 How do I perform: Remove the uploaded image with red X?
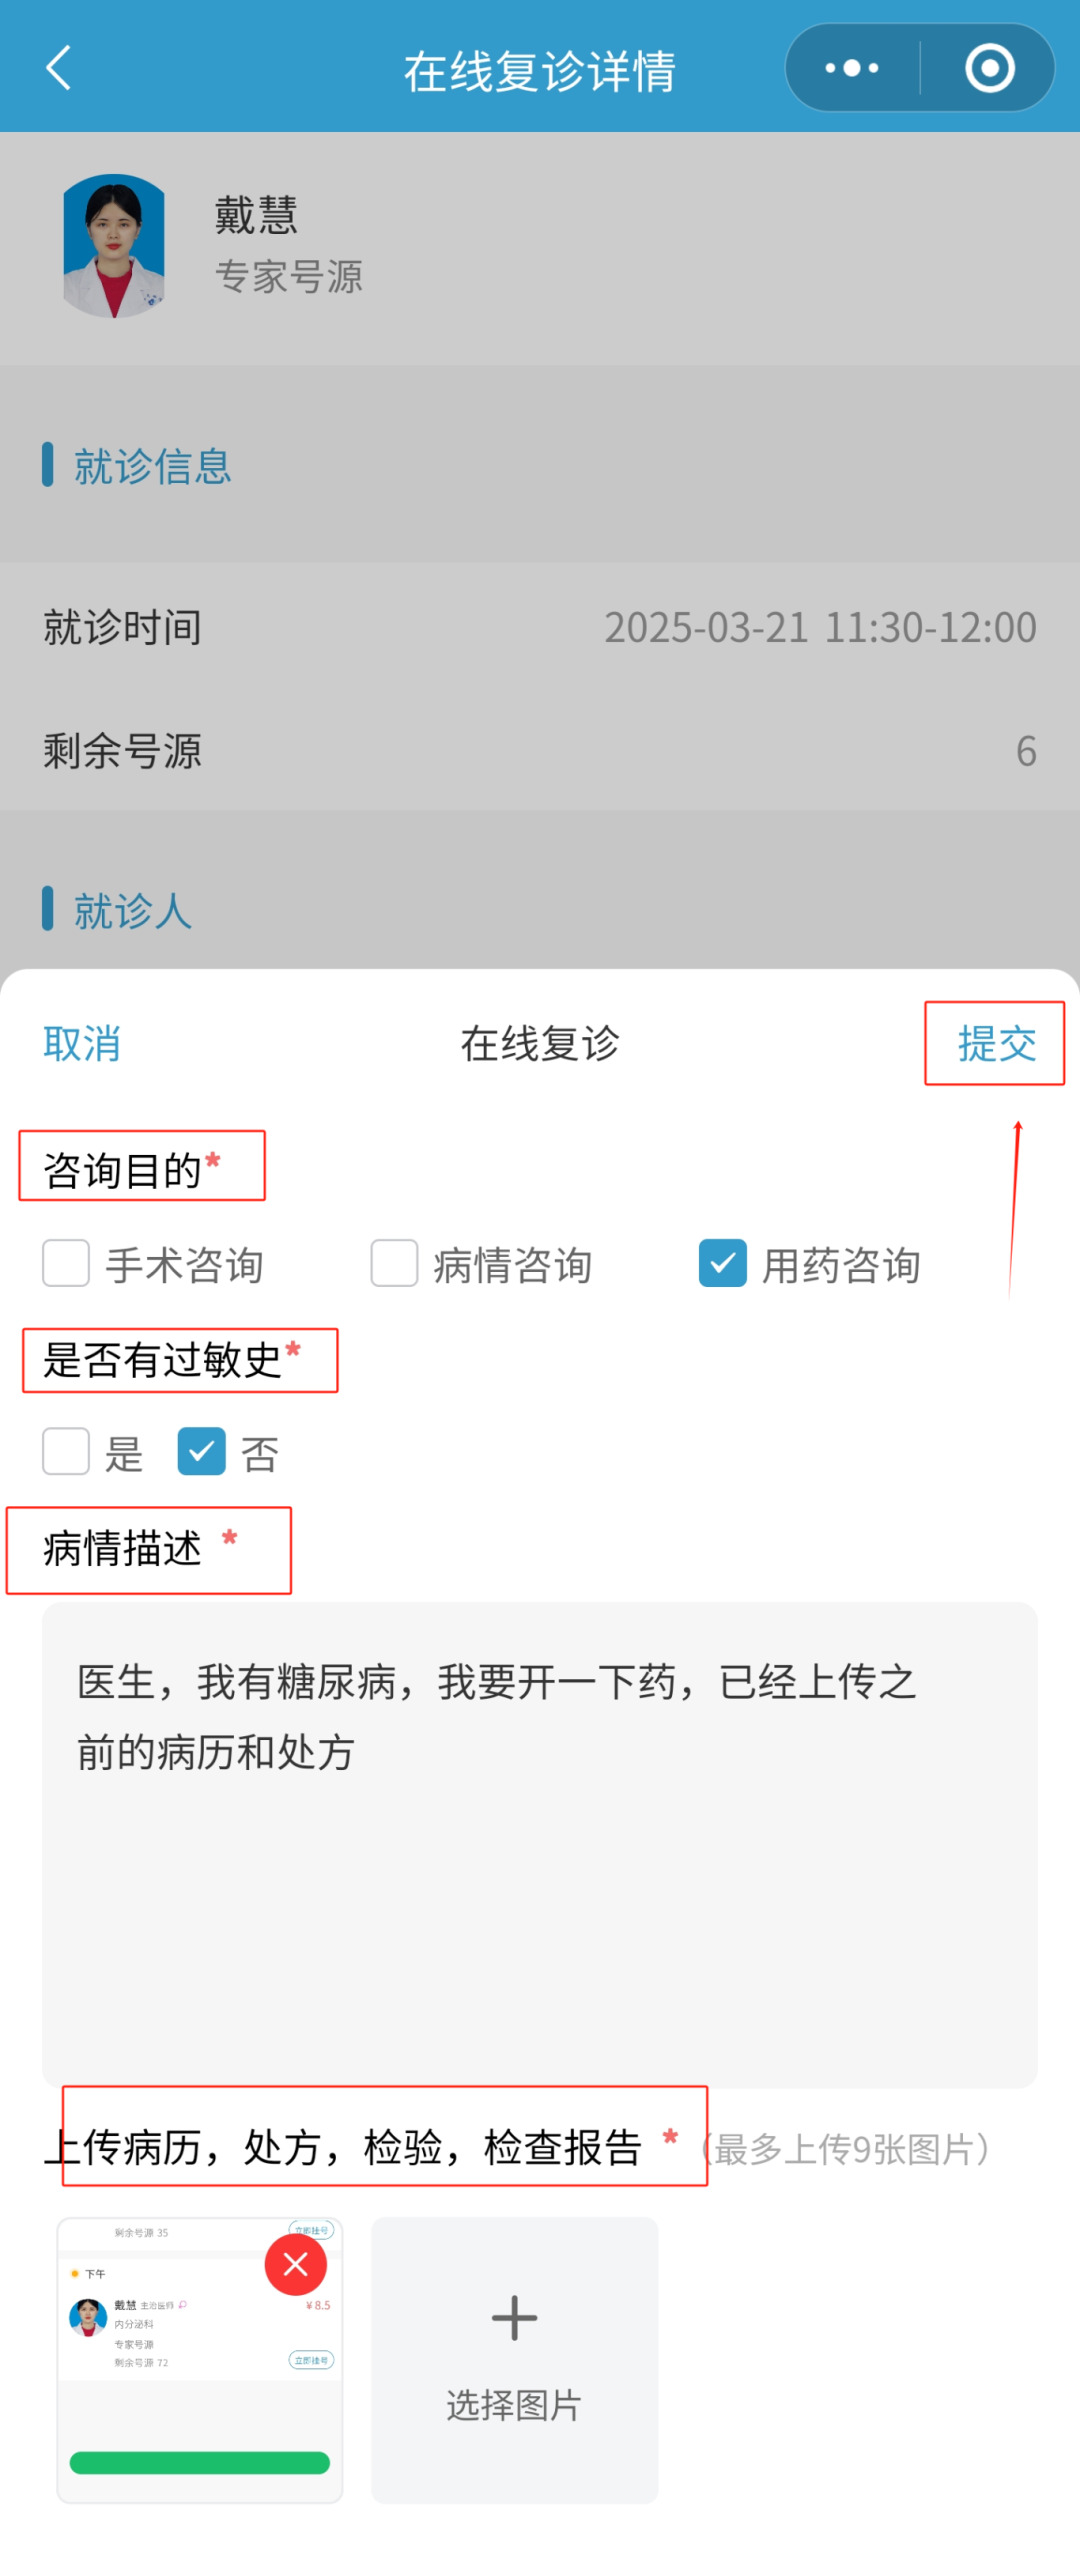tap(295, 2264)
